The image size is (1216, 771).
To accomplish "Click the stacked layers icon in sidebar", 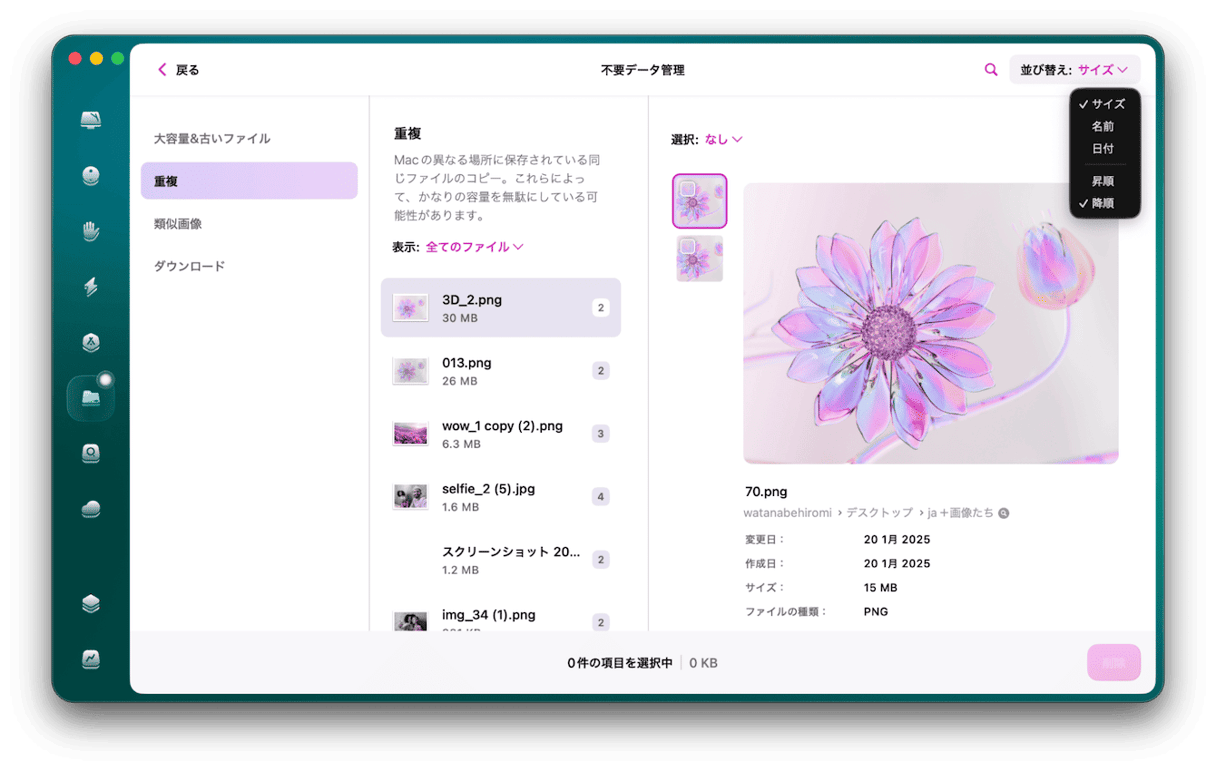I will pyautogui.click(x=91, y=604).
